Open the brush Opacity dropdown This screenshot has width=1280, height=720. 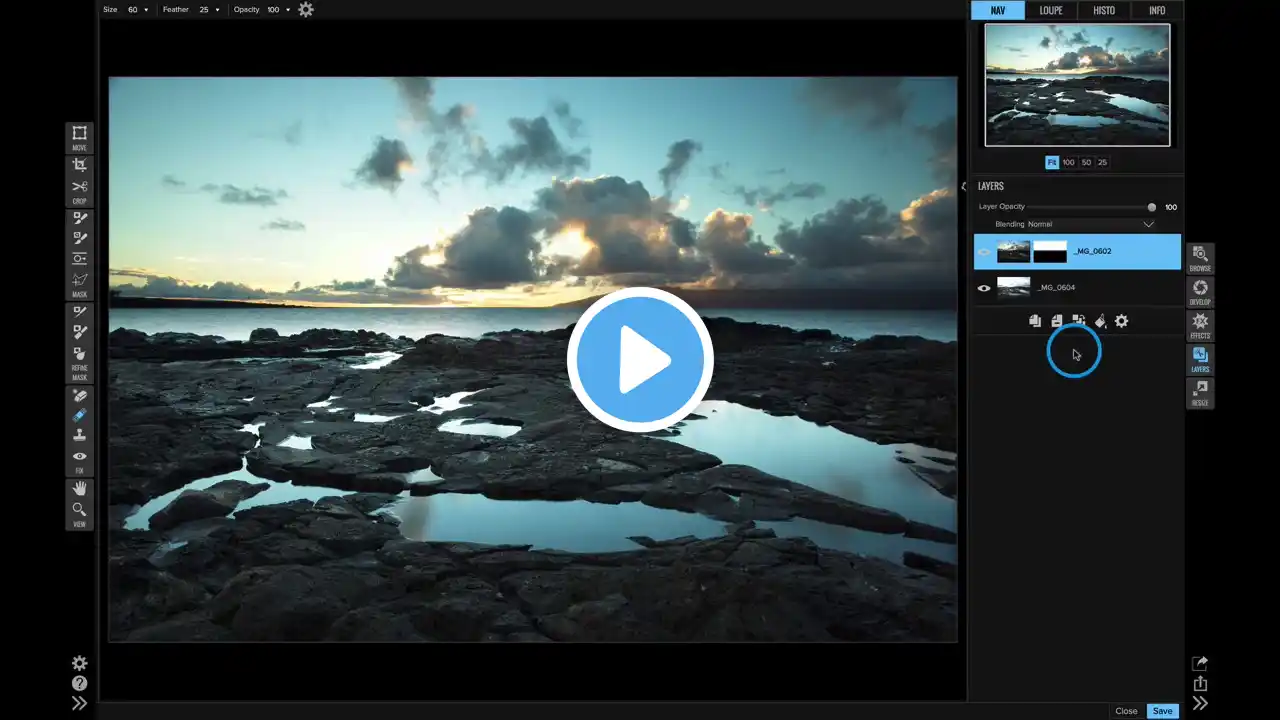[279, 9]
